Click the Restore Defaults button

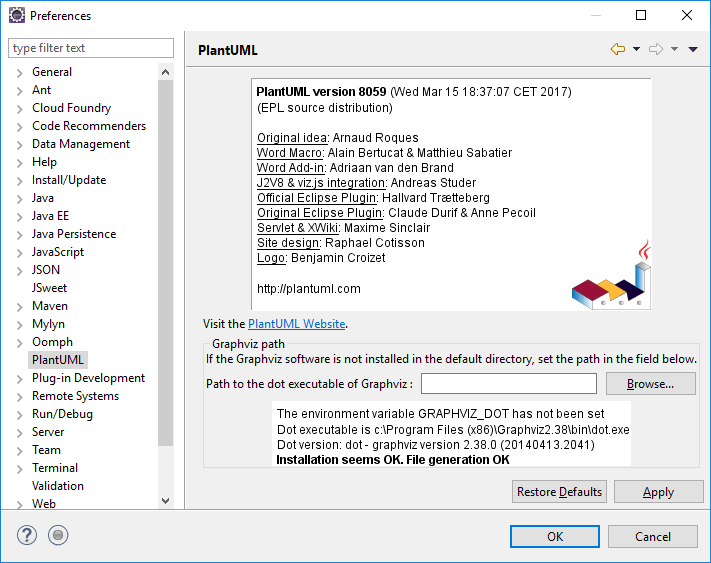[559, 491]
